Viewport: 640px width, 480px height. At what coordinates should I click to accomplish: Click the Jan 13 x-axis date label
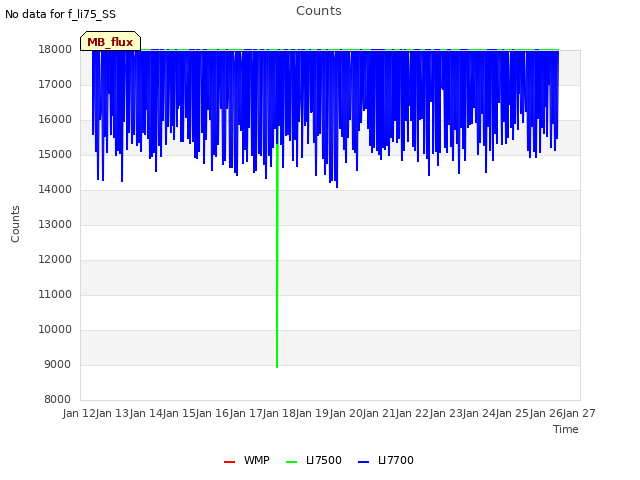113,413
